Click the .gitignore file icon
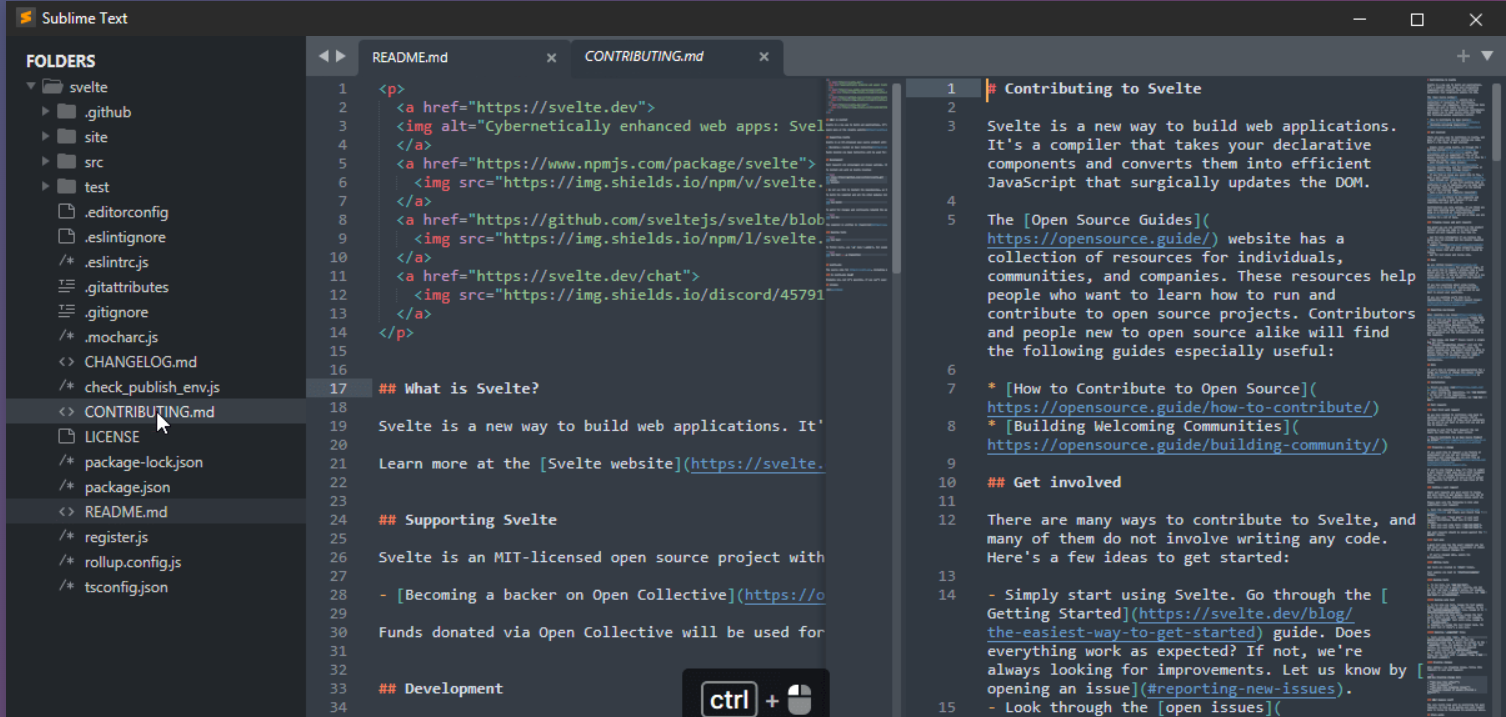Viewport: 1506px width, 717px height. point(67,312)
